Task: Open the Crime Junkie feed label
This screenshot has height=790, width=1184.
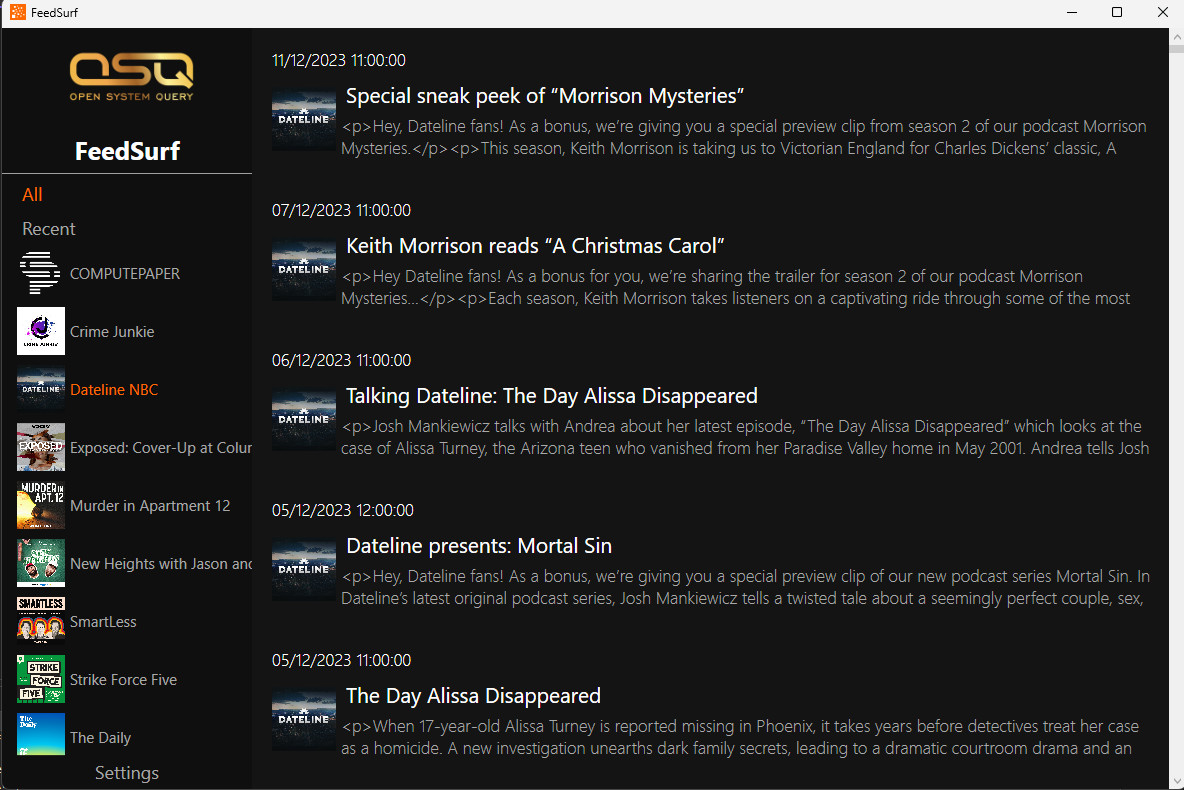Action: tap(112, 332)
